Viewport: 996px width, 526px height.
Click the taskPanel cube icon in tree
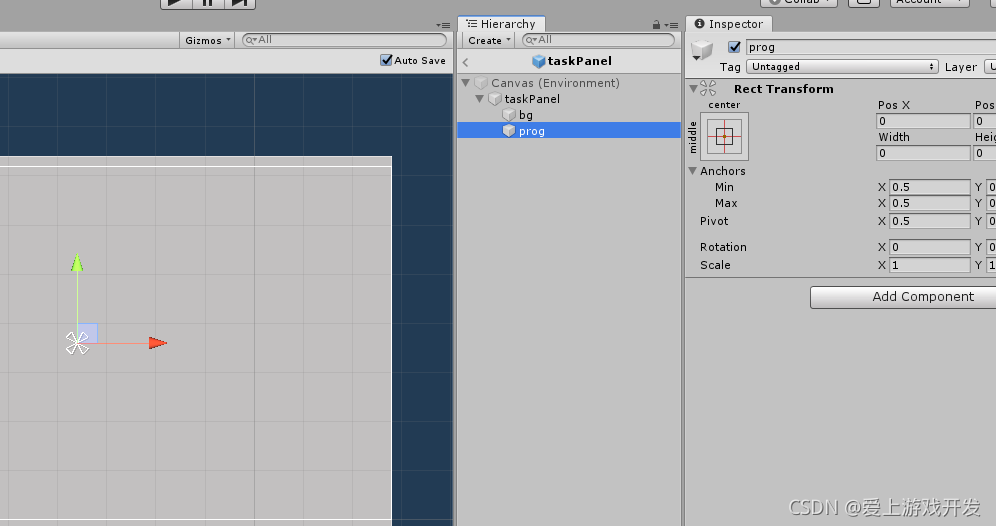point(495,98)
